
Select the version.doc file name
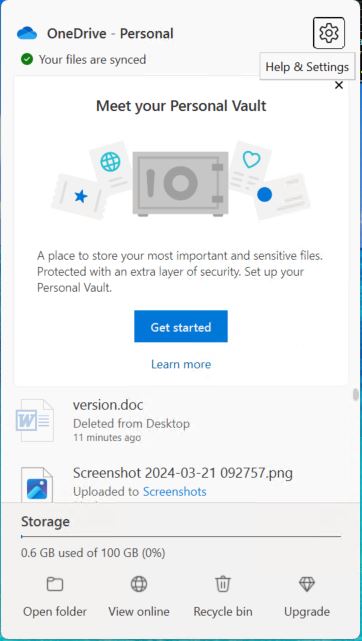point(108,405)
